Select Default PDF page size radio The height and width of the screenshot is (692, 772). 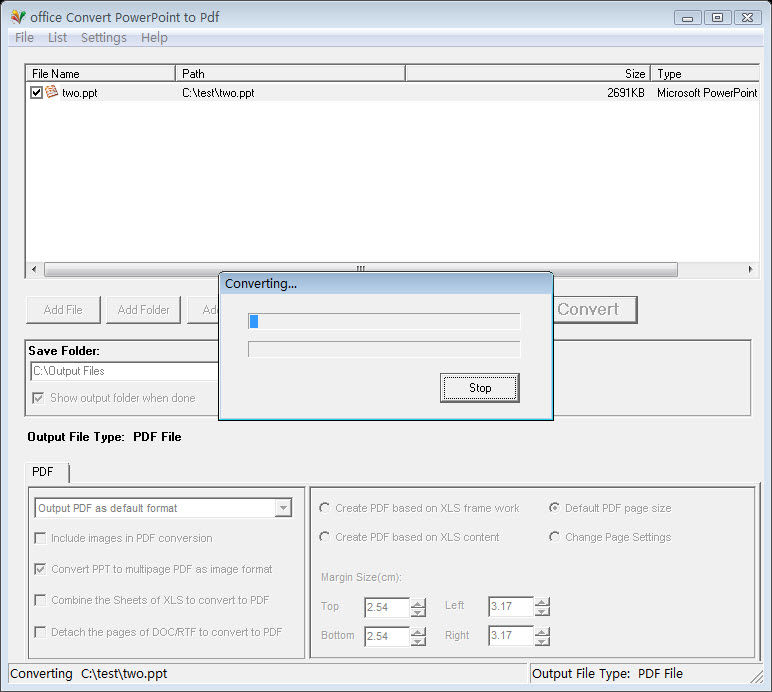pyautogui.click(x=554, y=507)
